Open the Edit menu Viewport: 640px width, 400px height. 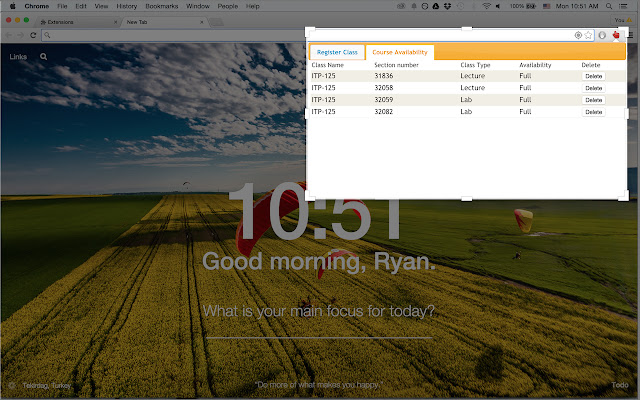pyautogui.click(x=81, y=6)
